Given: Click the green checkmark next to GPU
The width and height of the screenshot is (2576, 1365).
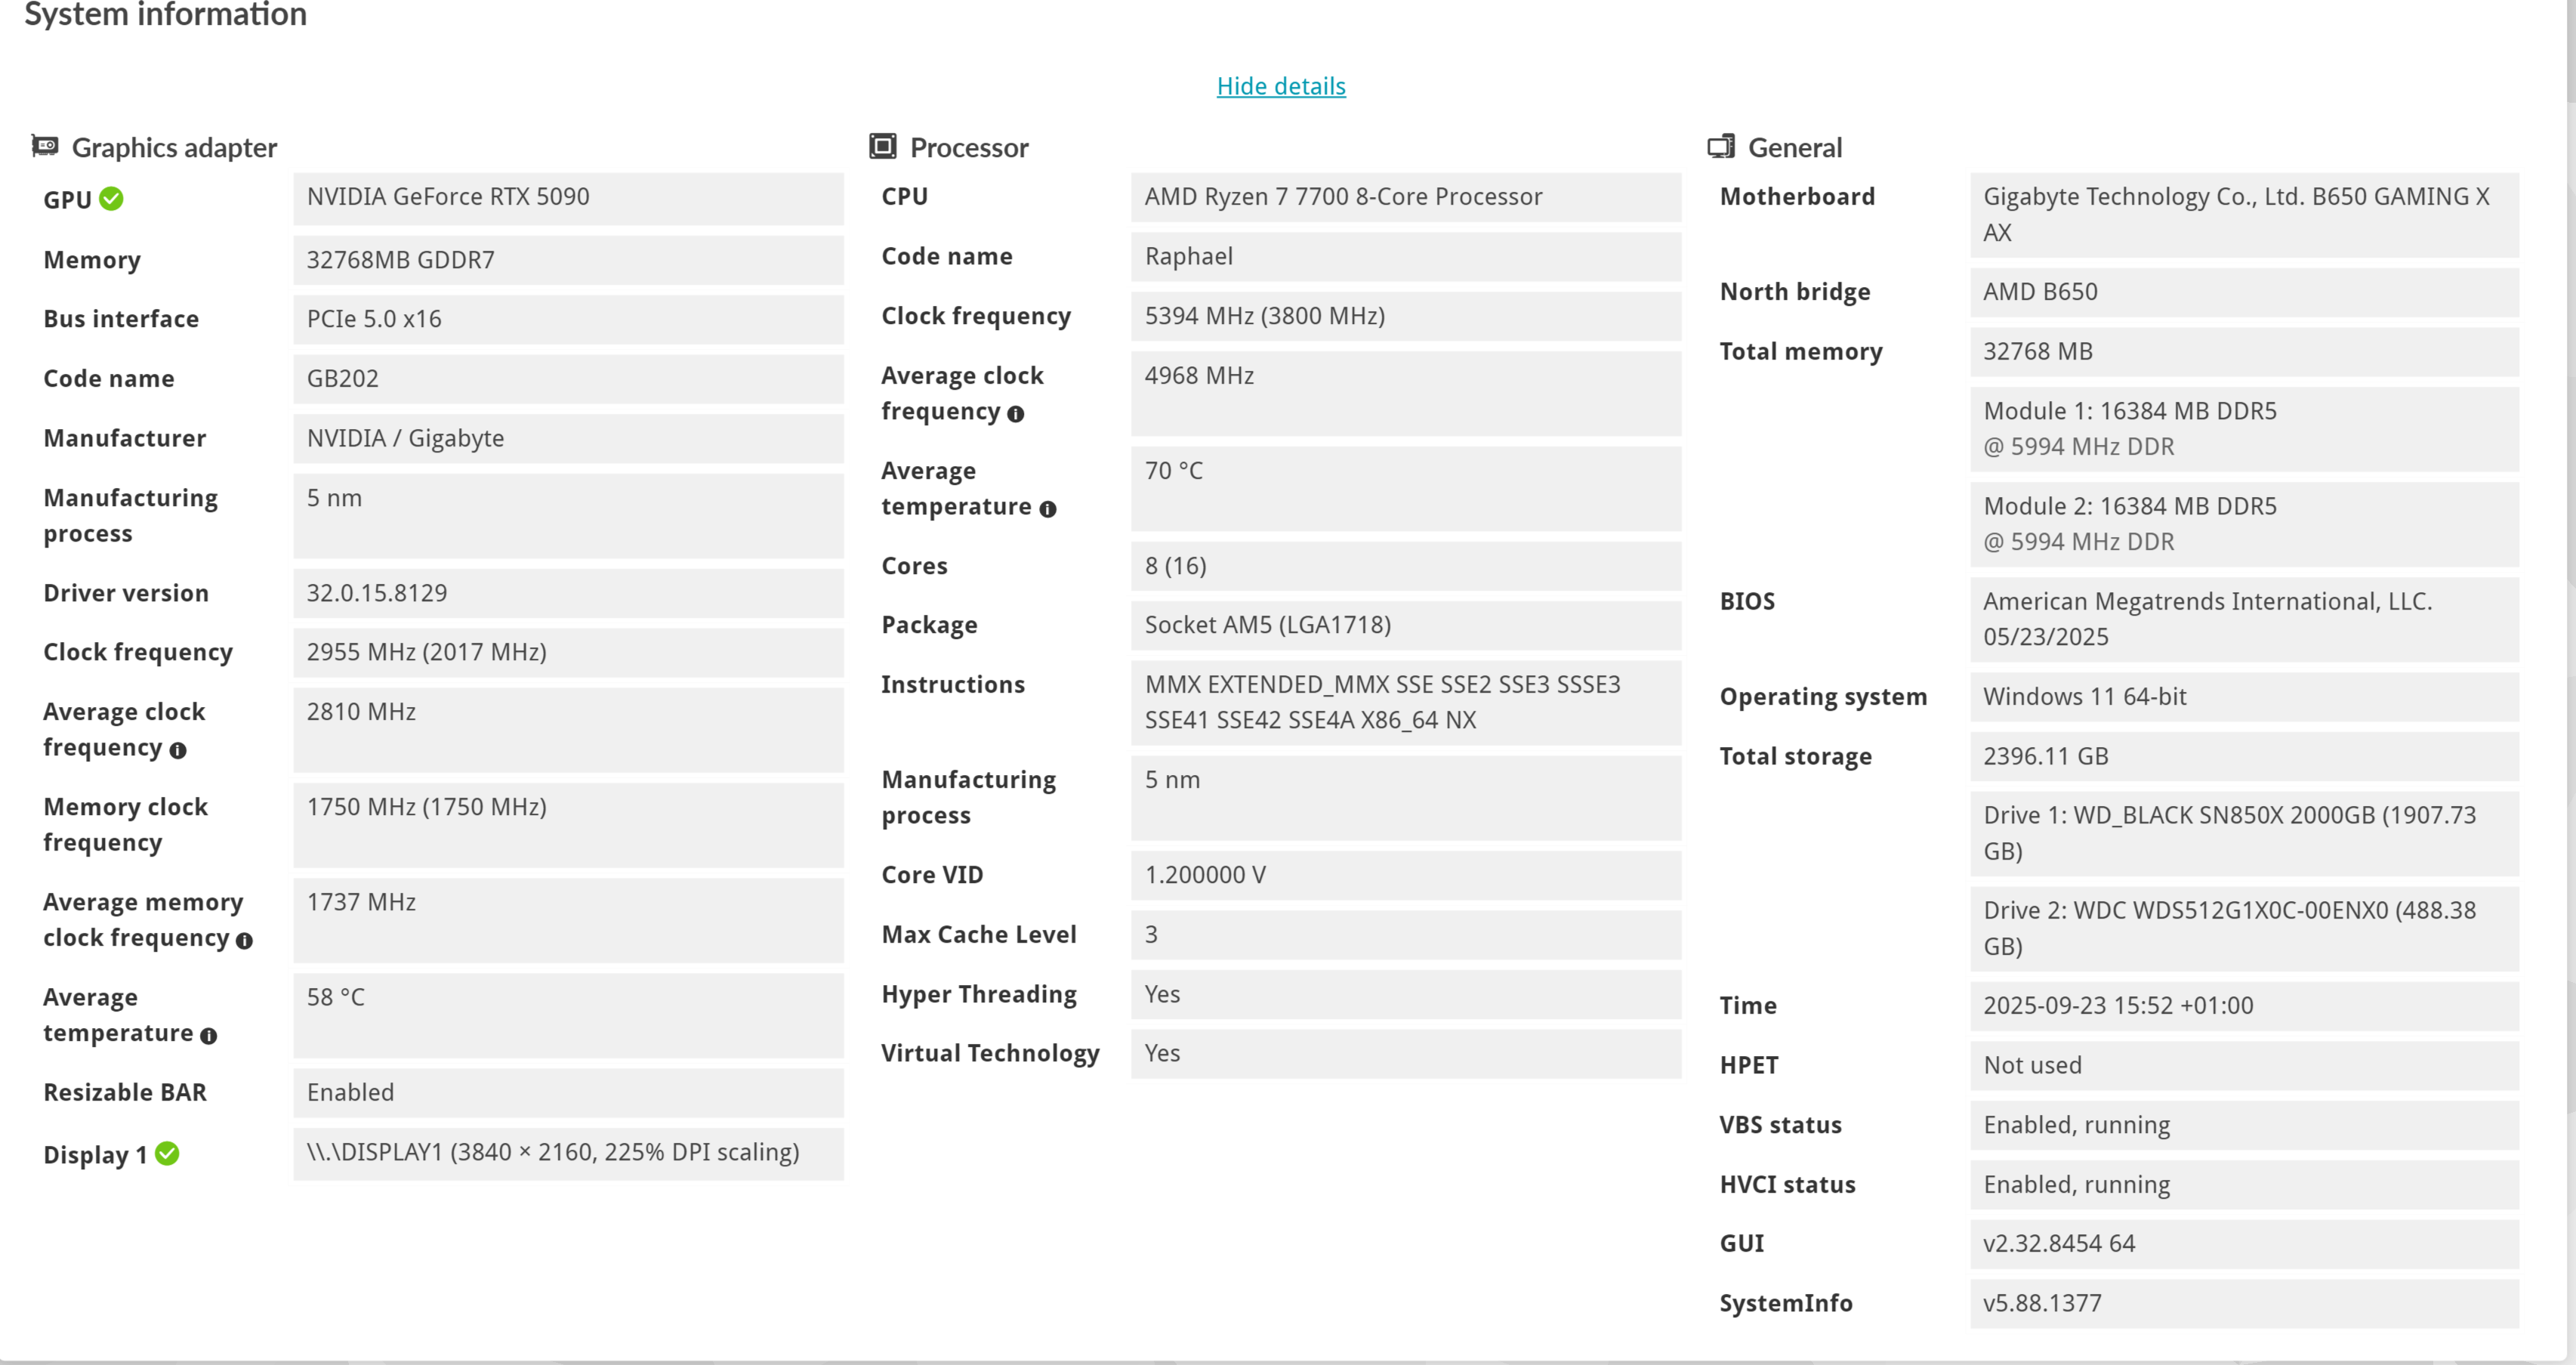Looking at the screenshot, I should click(x=112, y=198).
